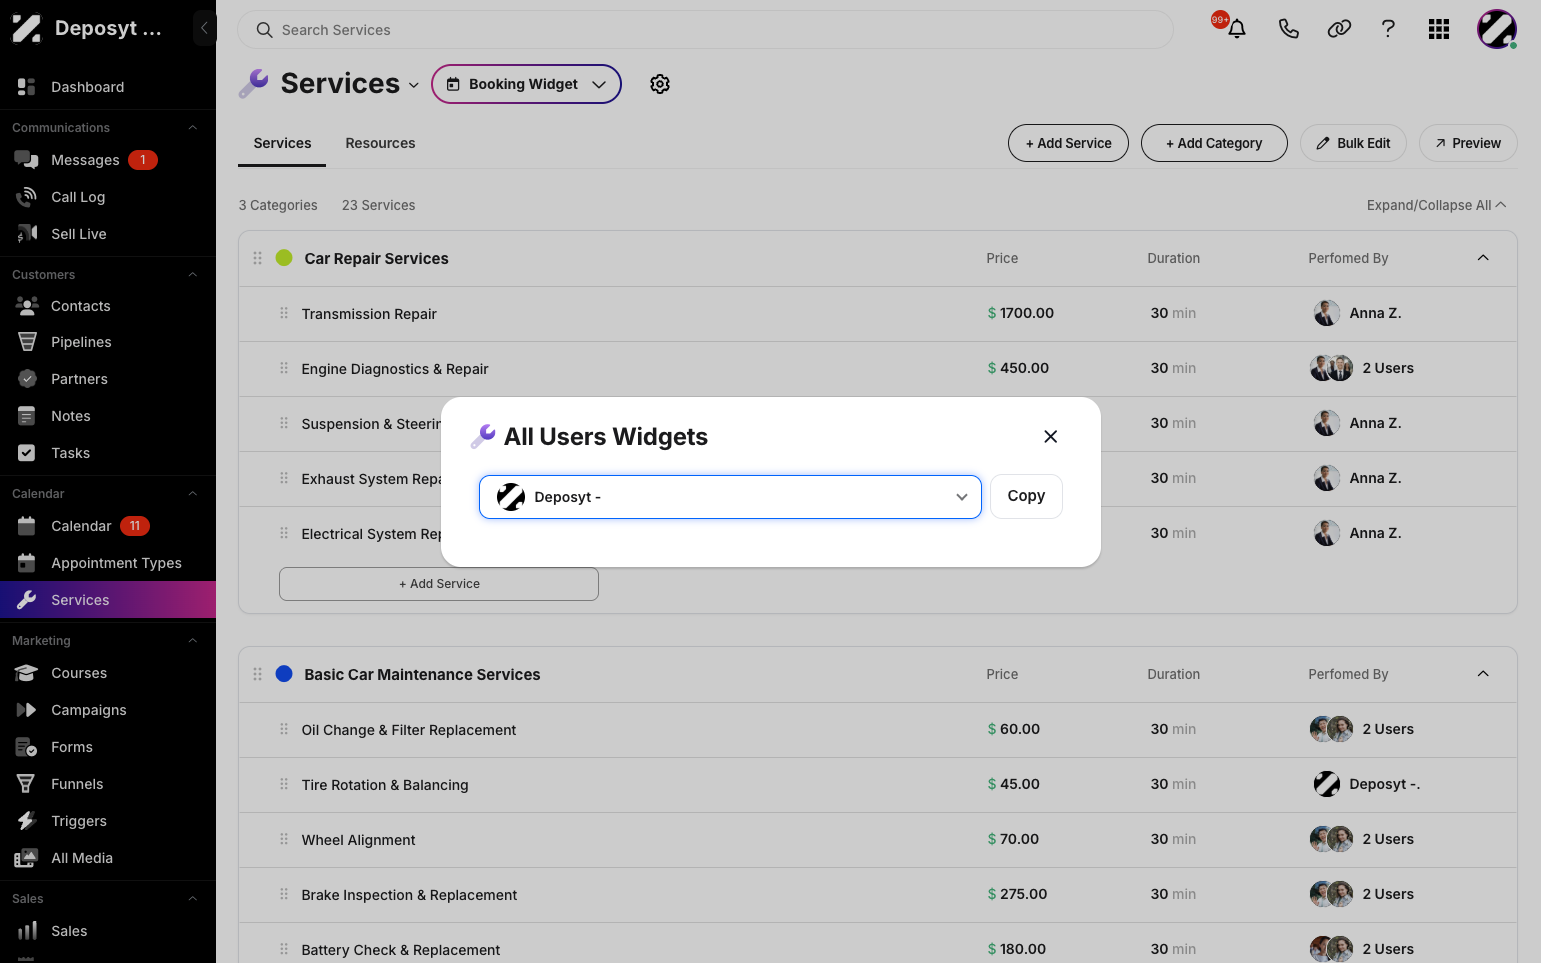The image size is (1541, 963).
Task: Click Brake Inspection & Replacement service
Action: point(409,895)
